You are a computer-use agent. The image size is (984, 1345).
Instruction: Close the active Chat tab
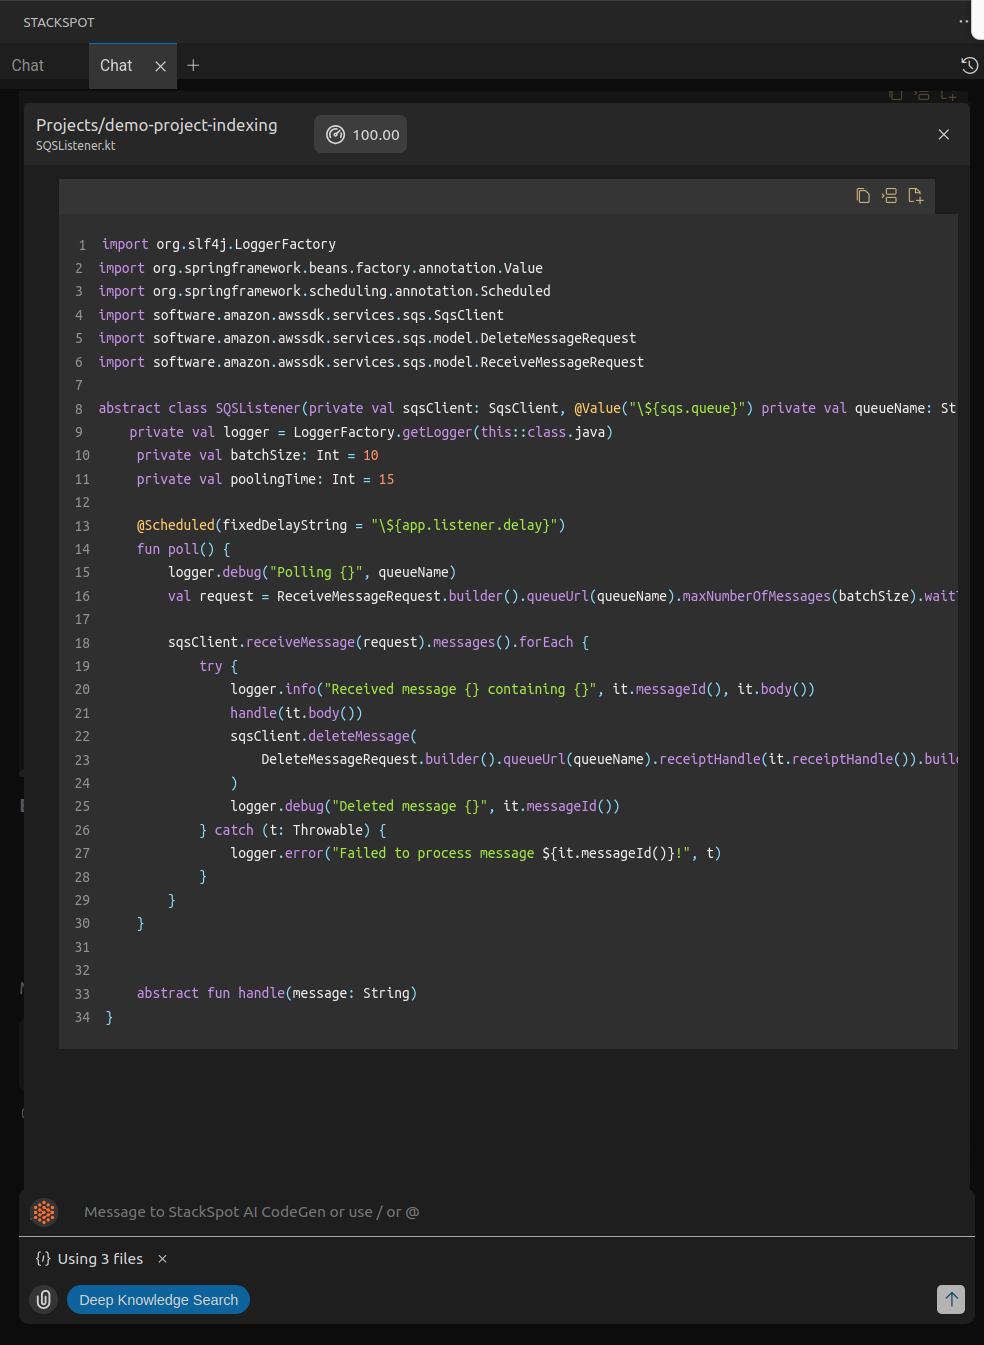click(160, 66)
